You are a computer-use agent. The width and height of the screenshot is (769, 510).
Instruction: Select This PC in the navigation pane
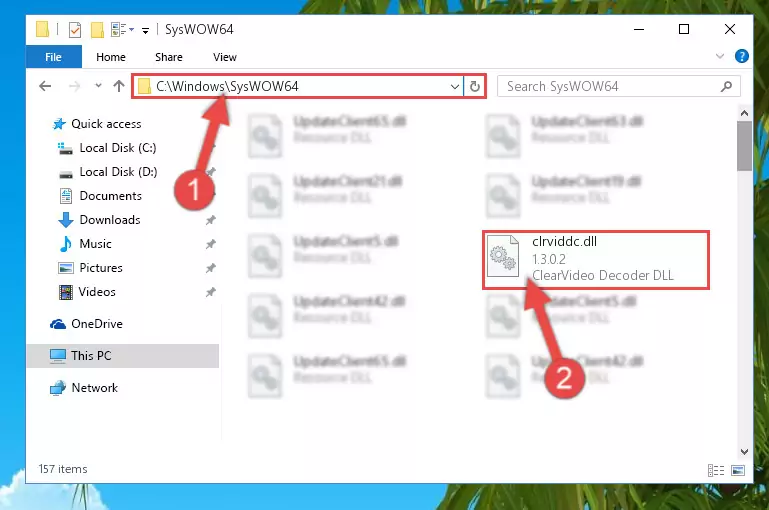(x=123, y=356)
